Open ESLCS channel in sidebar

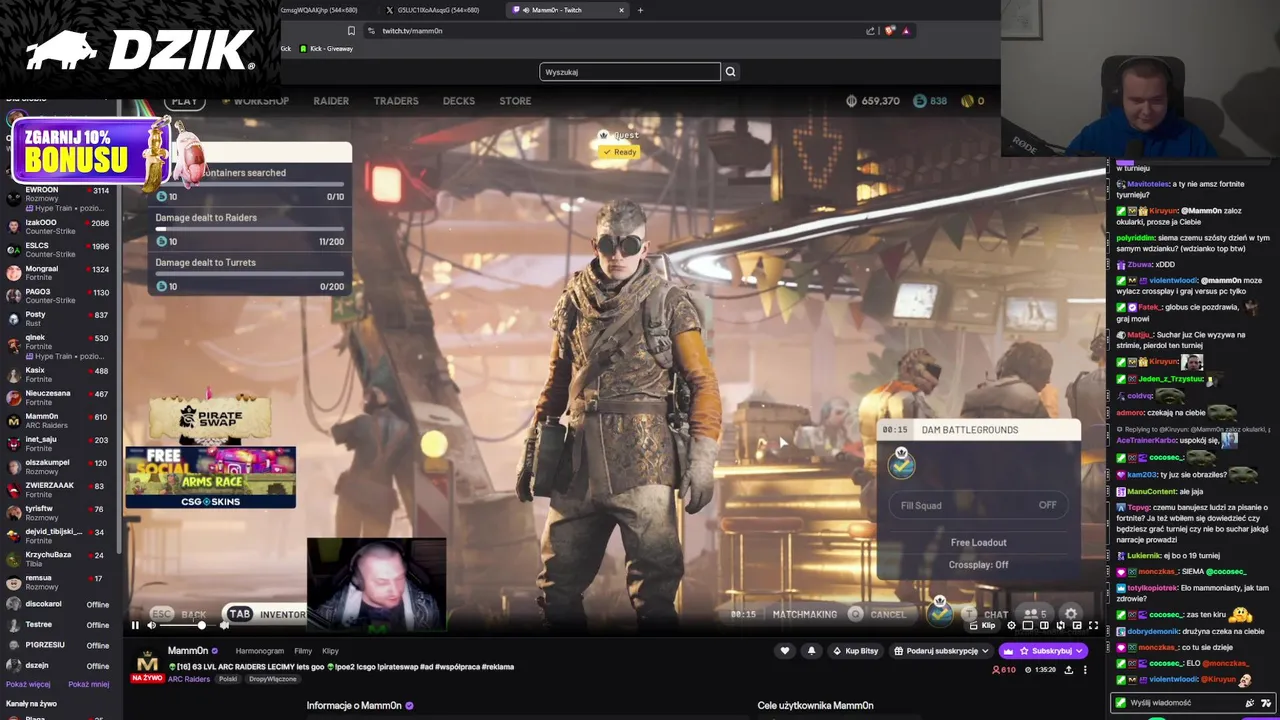tap(60, 250)
